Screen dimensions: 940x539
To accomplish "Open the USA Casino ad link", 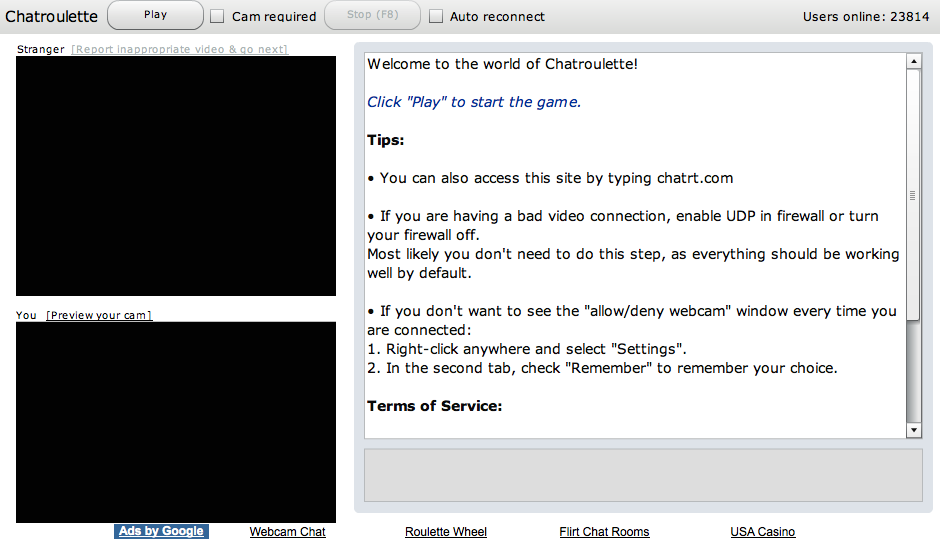I will [x=763, y=532].
